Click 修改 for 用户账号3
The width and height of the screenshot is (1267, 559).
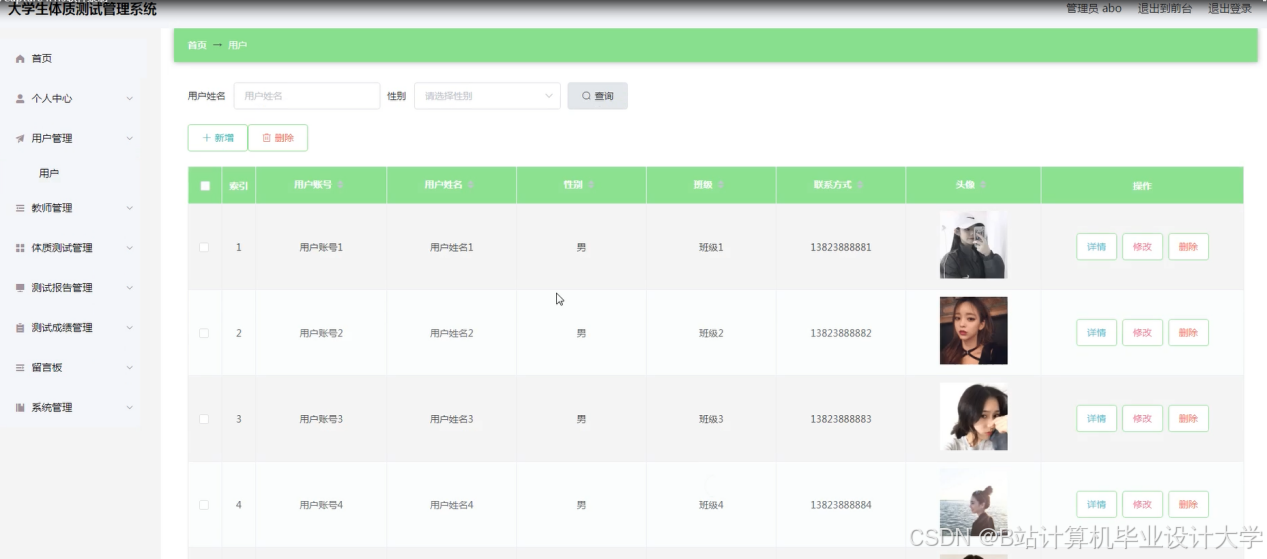point(1142,419)
